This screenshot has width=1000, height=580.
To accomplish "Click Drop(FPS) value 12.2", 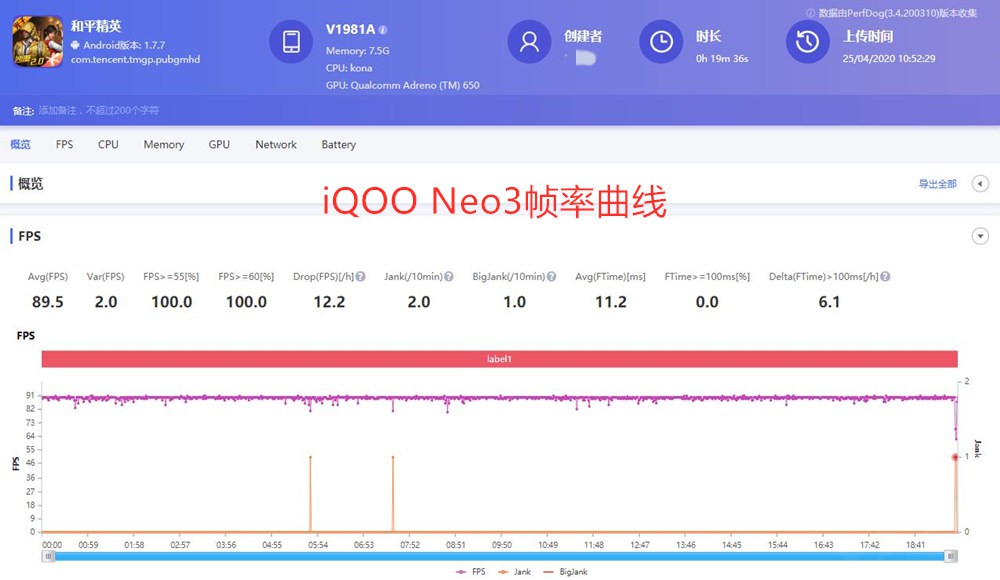I will tap(329, 302).
